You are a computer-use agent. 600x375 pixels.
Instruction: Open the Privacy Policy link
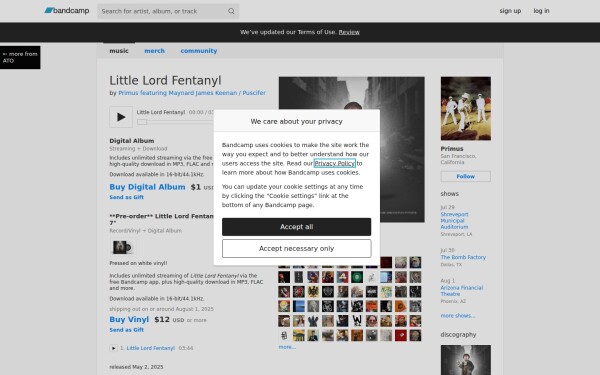[334, 163]
